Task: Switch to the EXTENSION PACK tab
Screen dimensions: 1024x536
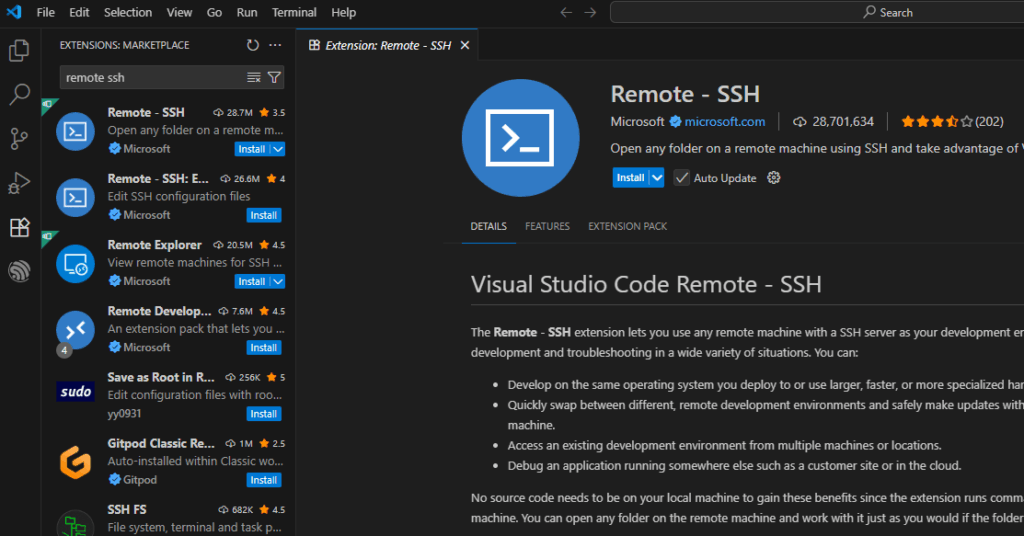Action: click(628, 227)
